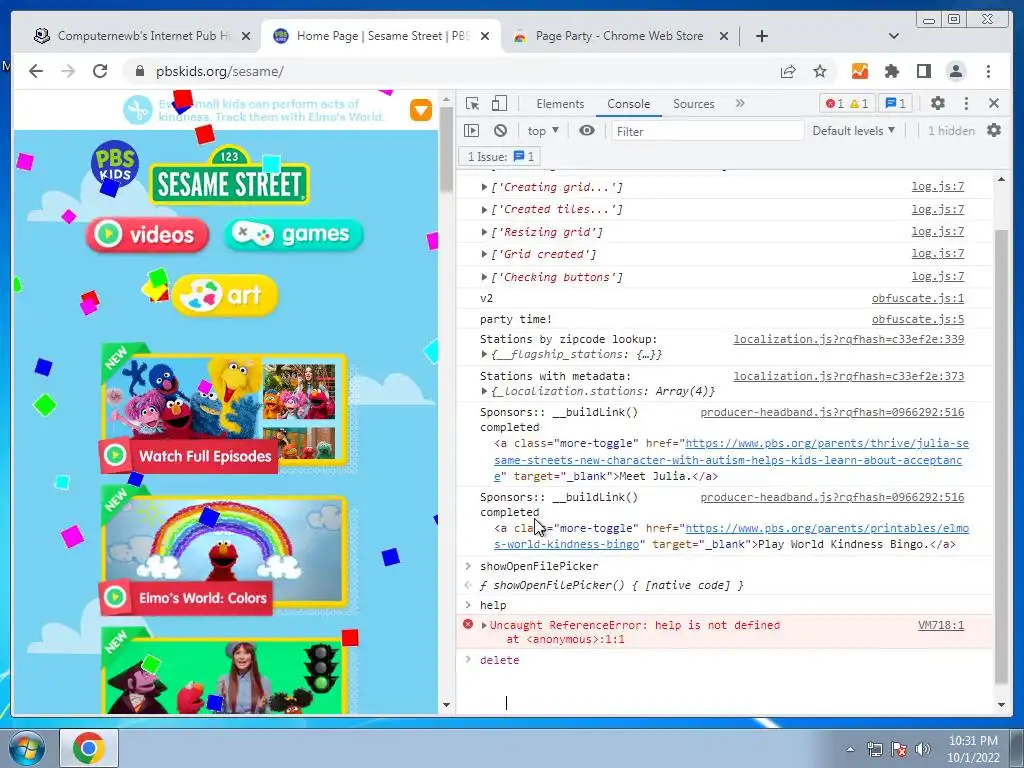
Task: Open obfuscate.js:5 source link
Action: 918,319
